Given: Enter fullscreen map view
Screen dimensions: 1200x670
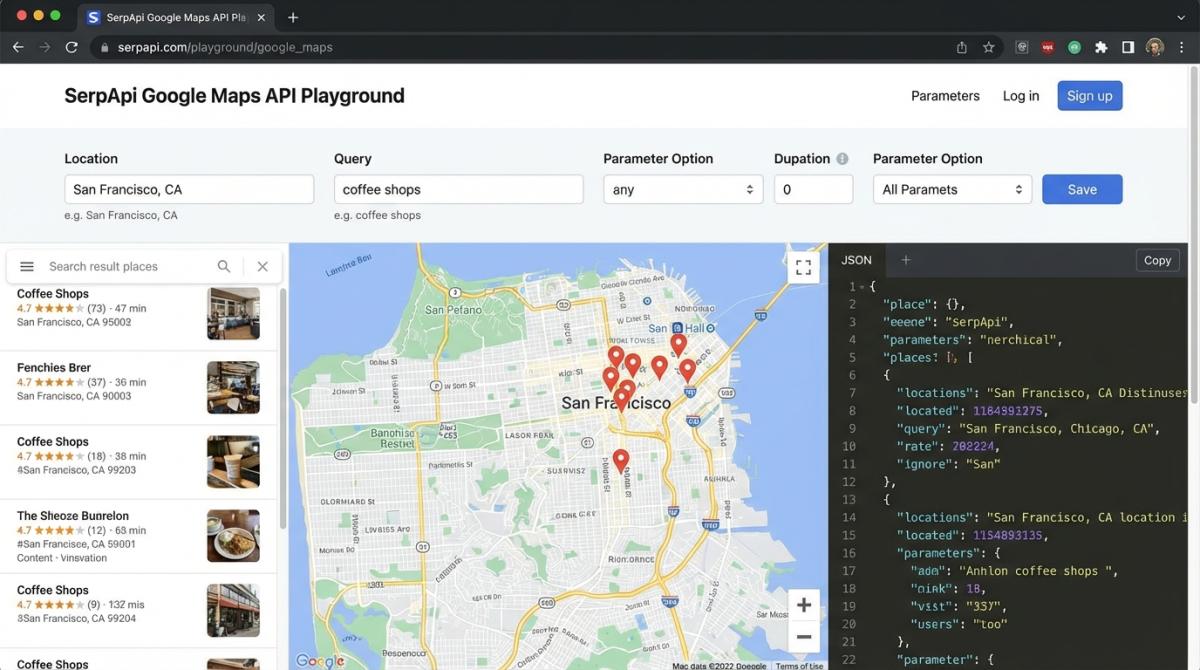Looking at the screenshot, I should 802,267.
